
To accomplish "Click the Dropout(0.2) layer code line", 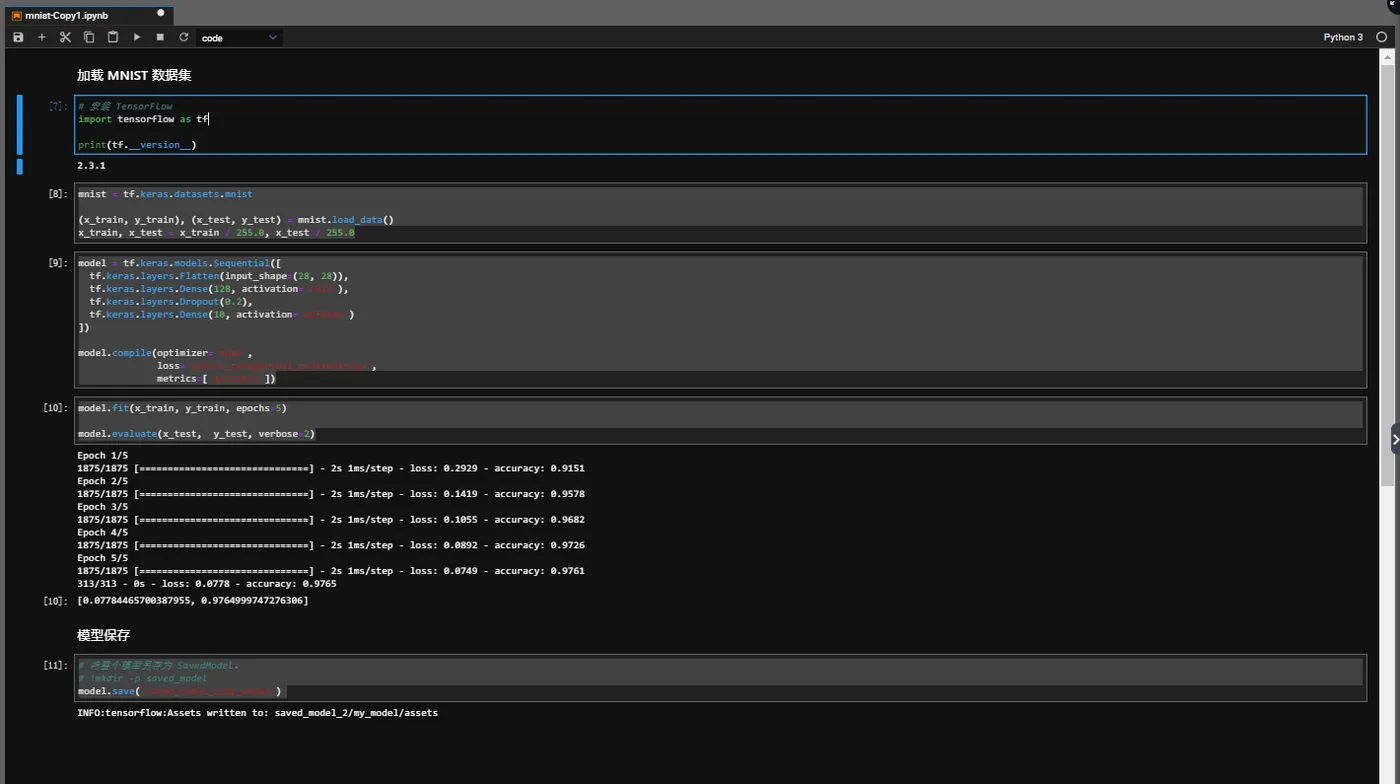I will pyautogui.click(x=171, y=301).
